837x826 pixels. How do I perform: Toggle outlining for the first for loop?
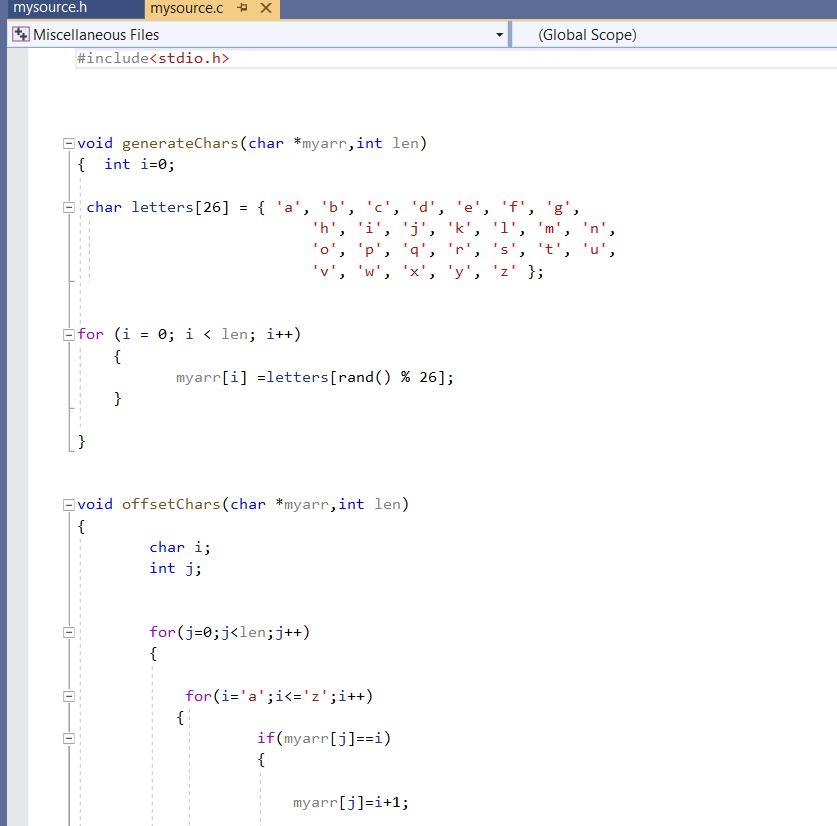[68, 334]
